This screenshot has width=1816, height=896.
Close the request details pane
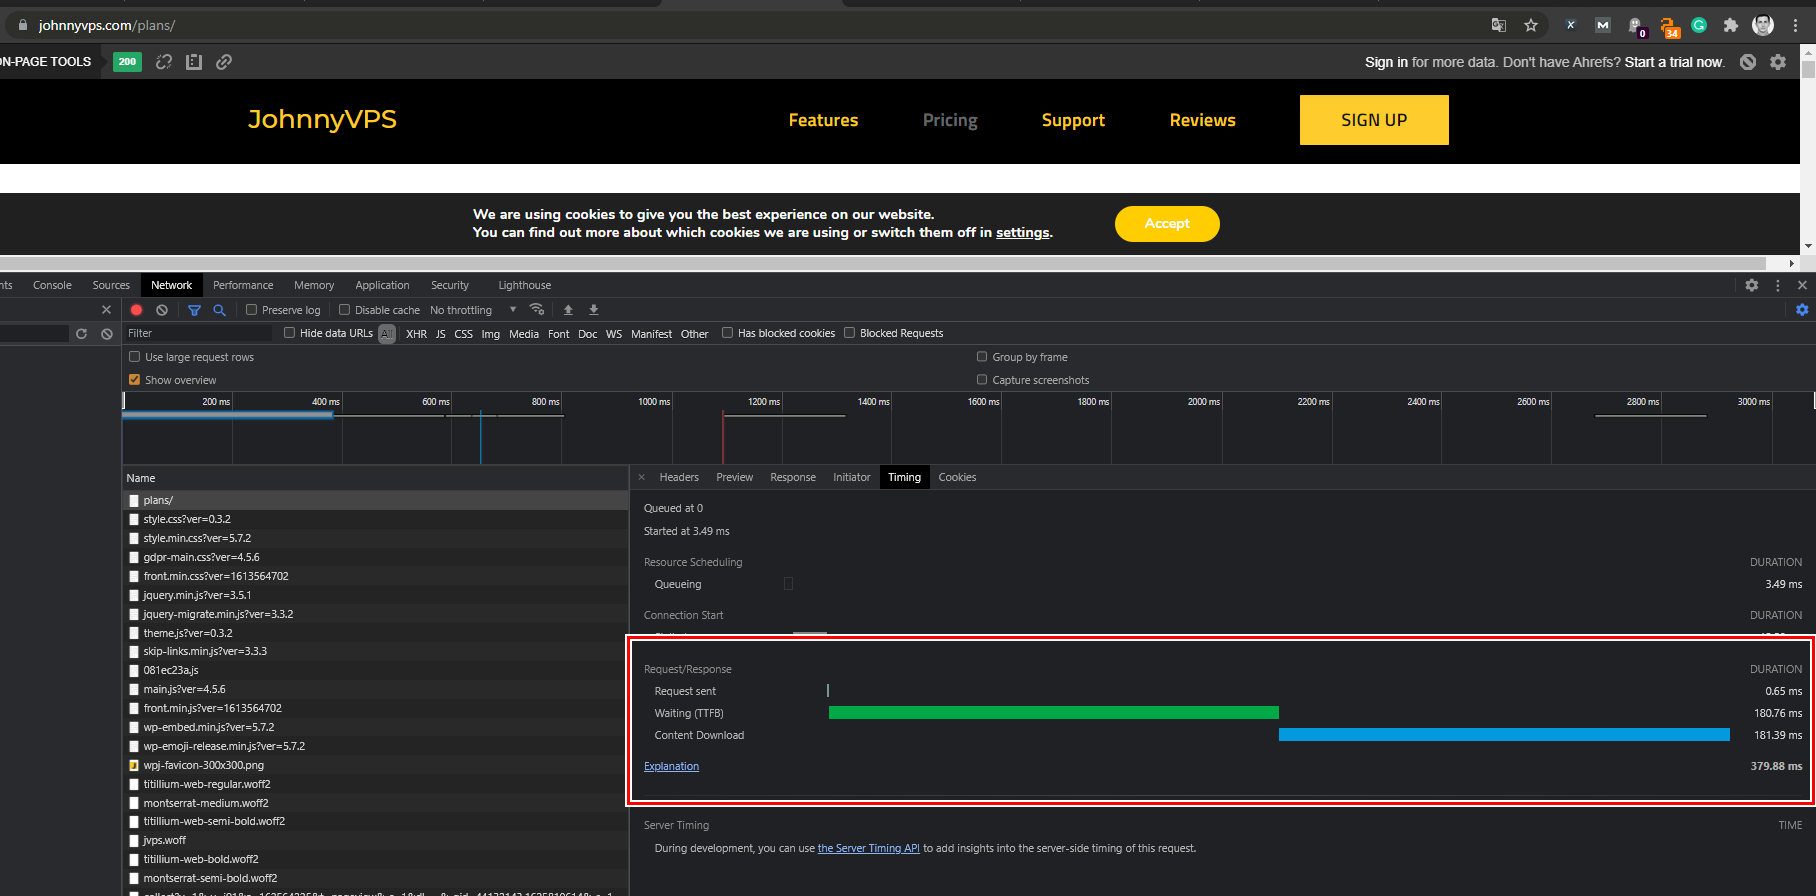tap(642, 477)
